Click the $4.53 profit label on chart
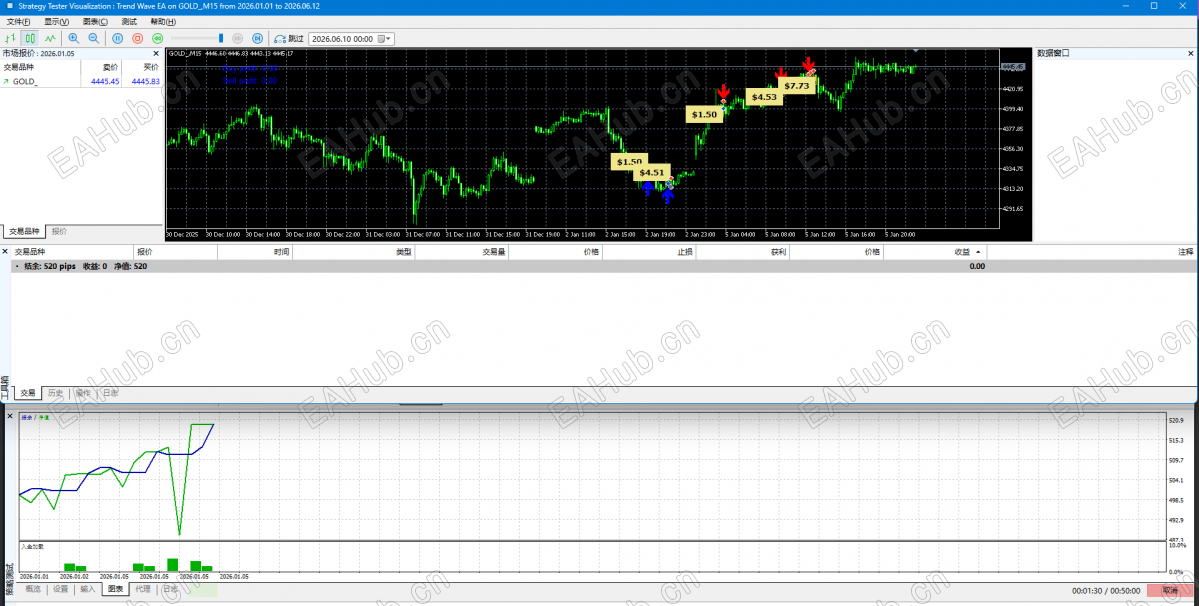 (764, 97)
